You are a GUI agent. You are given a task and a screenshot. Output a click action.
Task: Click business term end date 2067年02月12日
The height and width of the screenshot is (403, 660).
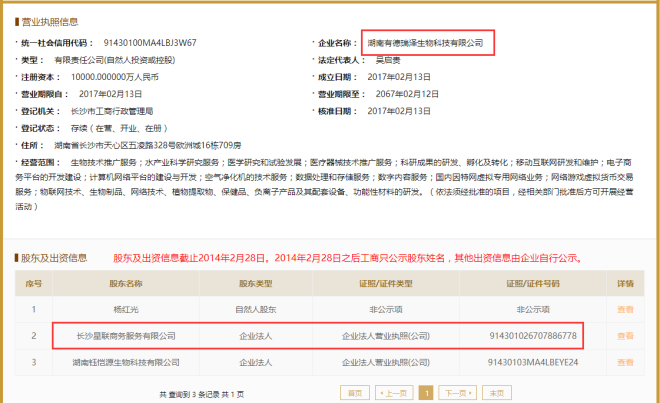tap(407, 94)
